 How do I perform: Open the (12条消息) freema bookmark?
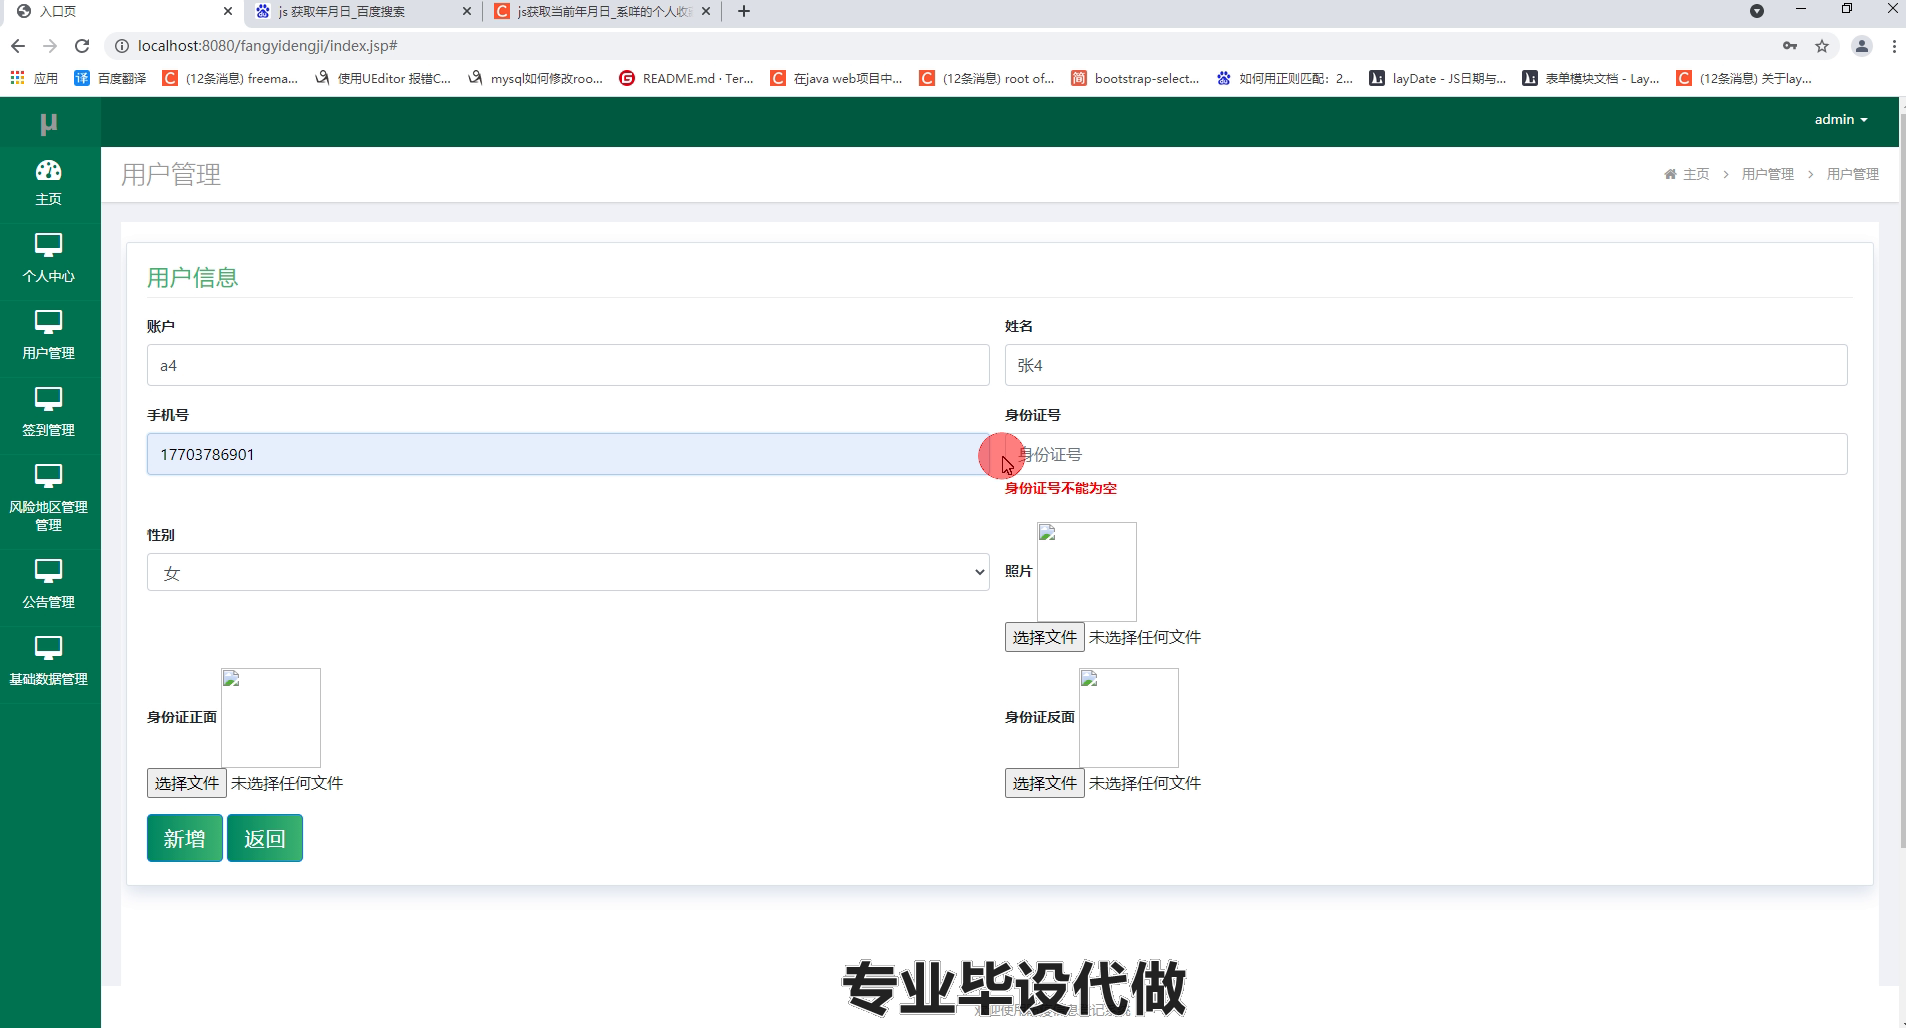[x=230, y=78]
